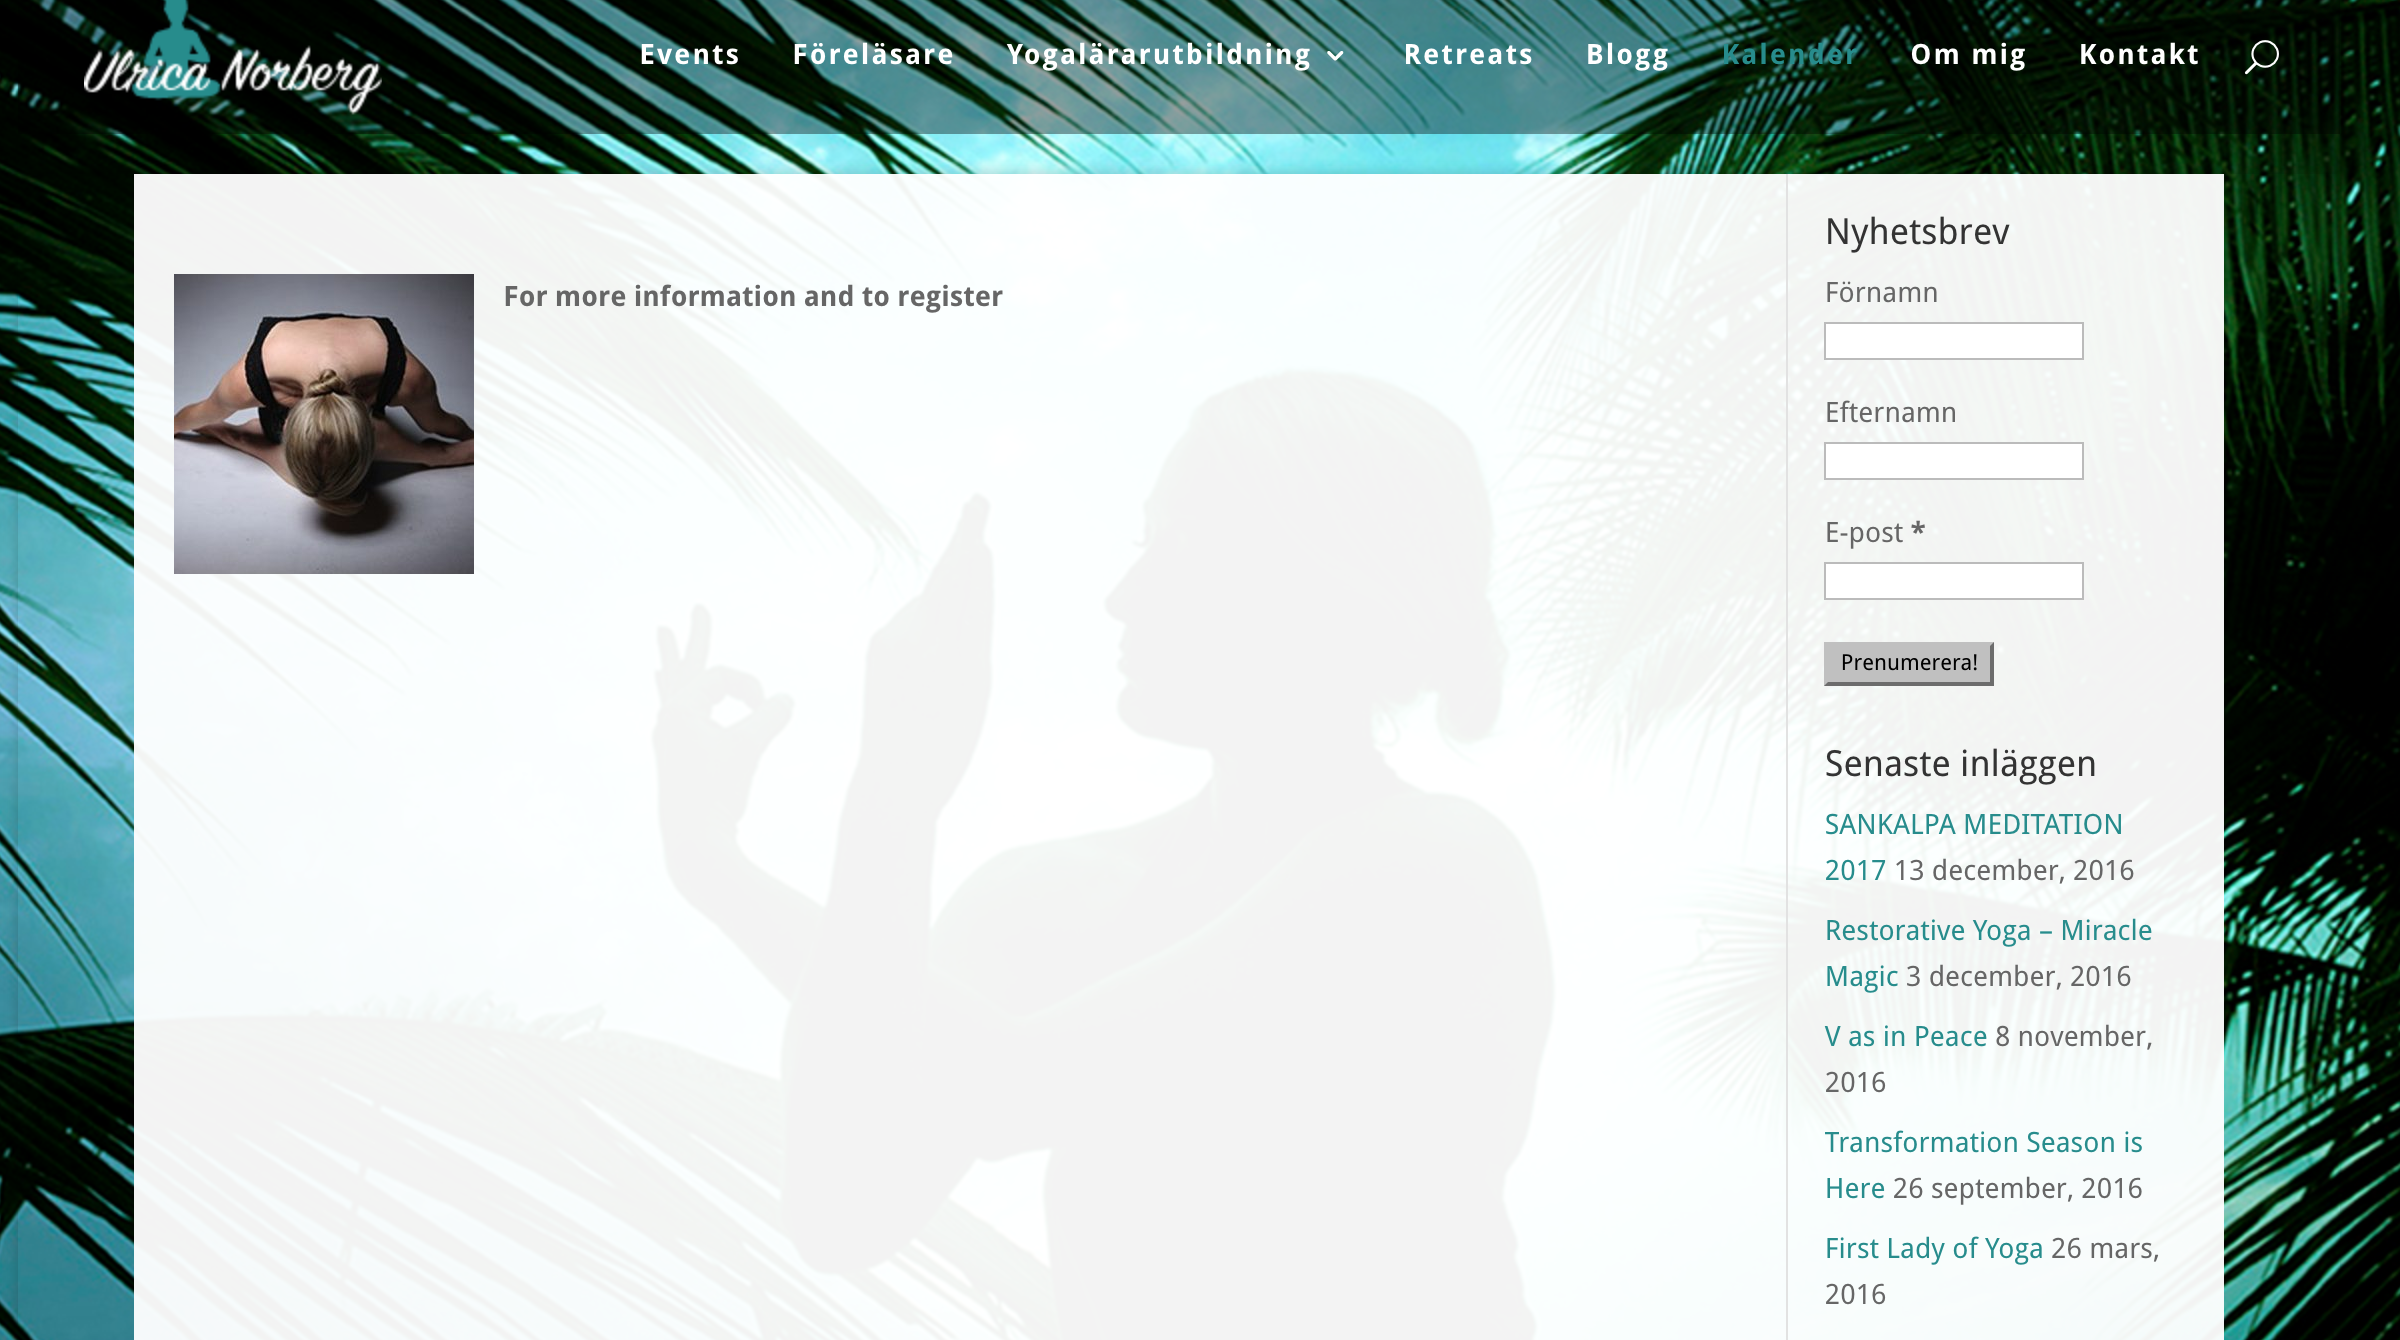
Task: Open First Lady of Yoga post
Action: pos(1933,1249)
